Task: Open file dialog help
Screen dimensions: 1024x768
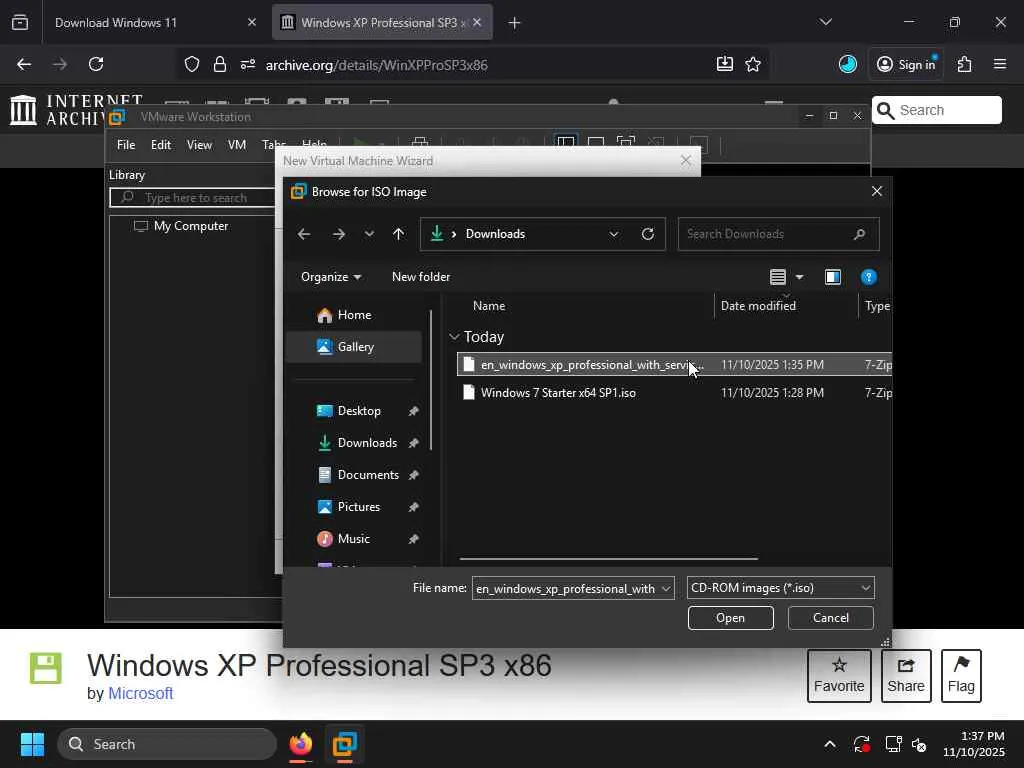Action: (x=869, y=277)
